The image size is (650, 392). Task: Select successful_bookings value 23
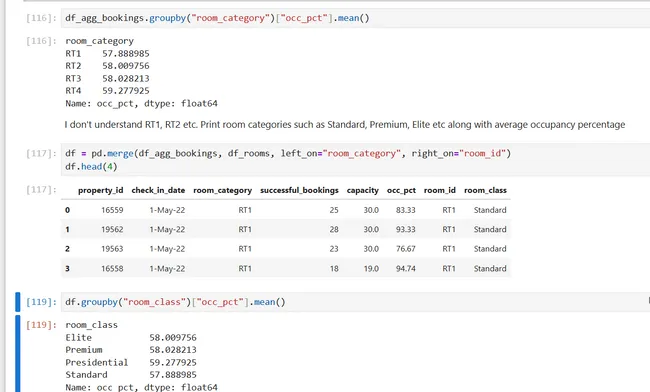pyautogui.click(x=334, y=249)
